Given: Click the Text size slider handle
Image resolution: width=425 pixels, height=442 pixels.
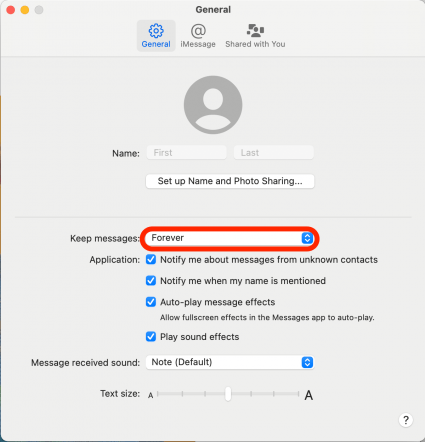Looking at the screenshot, I should 228,394.
